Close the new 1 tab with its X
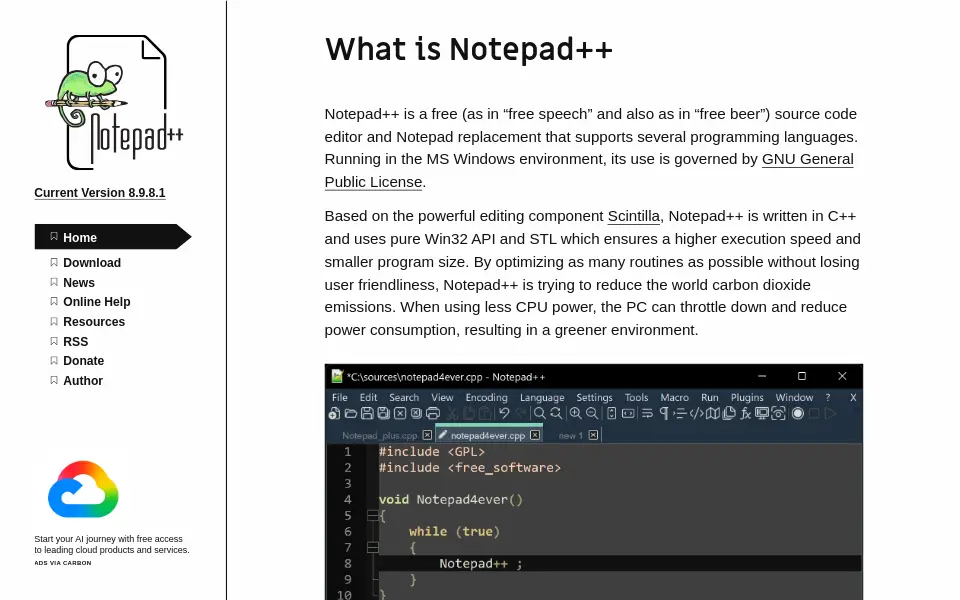 coord(593,435)
